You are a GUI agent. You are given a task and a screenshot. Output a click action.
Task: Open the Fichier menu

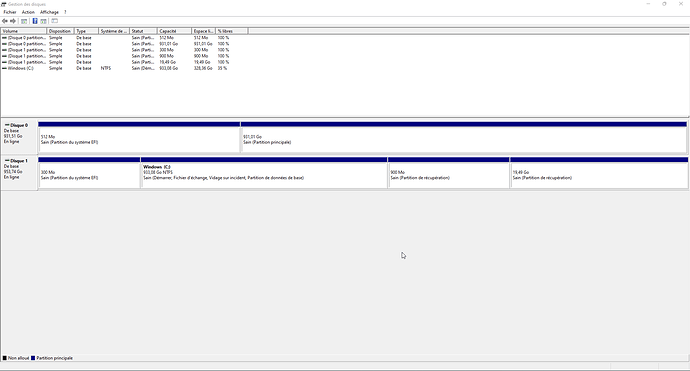coord(10,12)
